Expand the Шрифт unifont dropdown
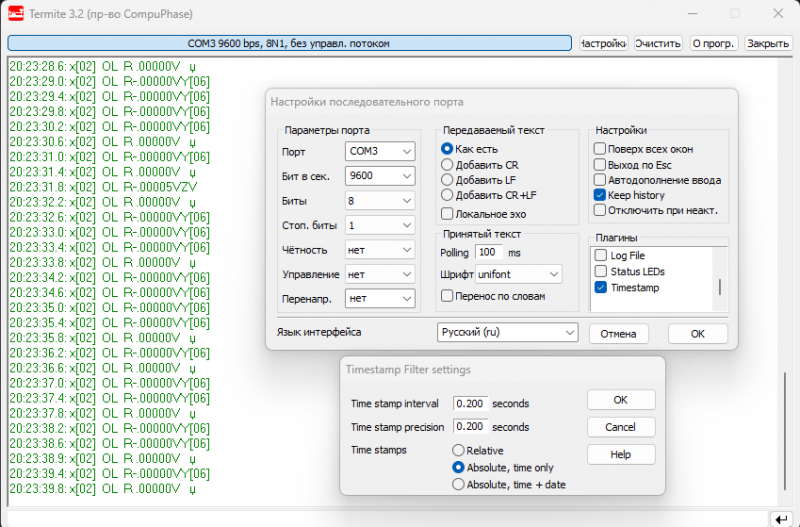Image resolution: width=800 pixels, height=527 pixels. point(518,274)
